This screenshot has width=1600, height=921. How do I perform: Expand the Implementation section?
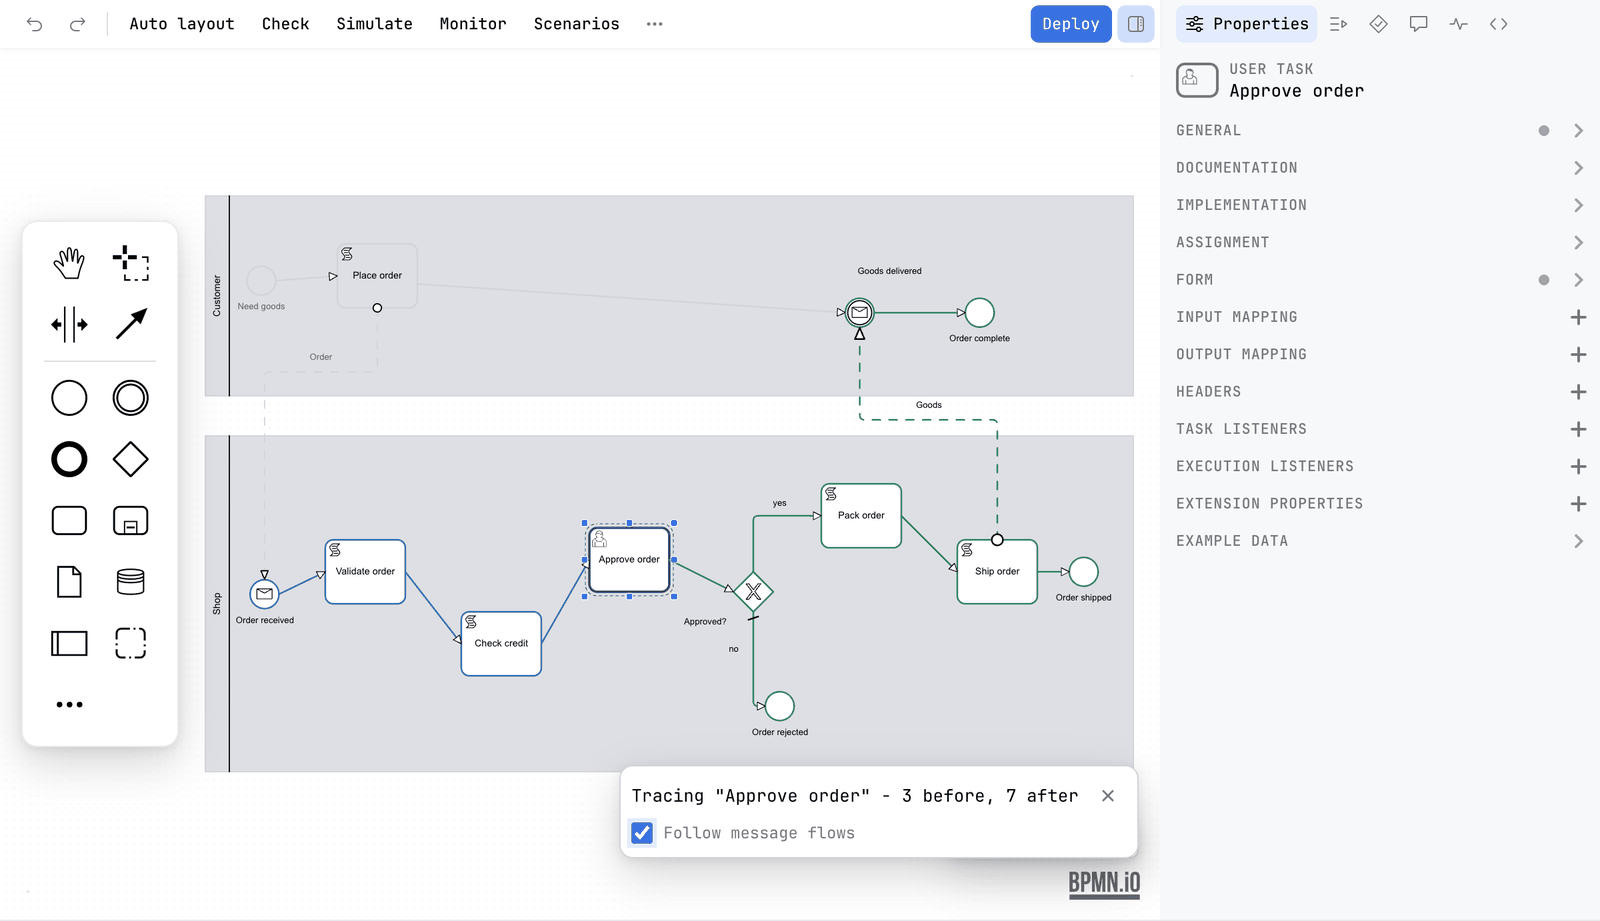(1380, 205)
